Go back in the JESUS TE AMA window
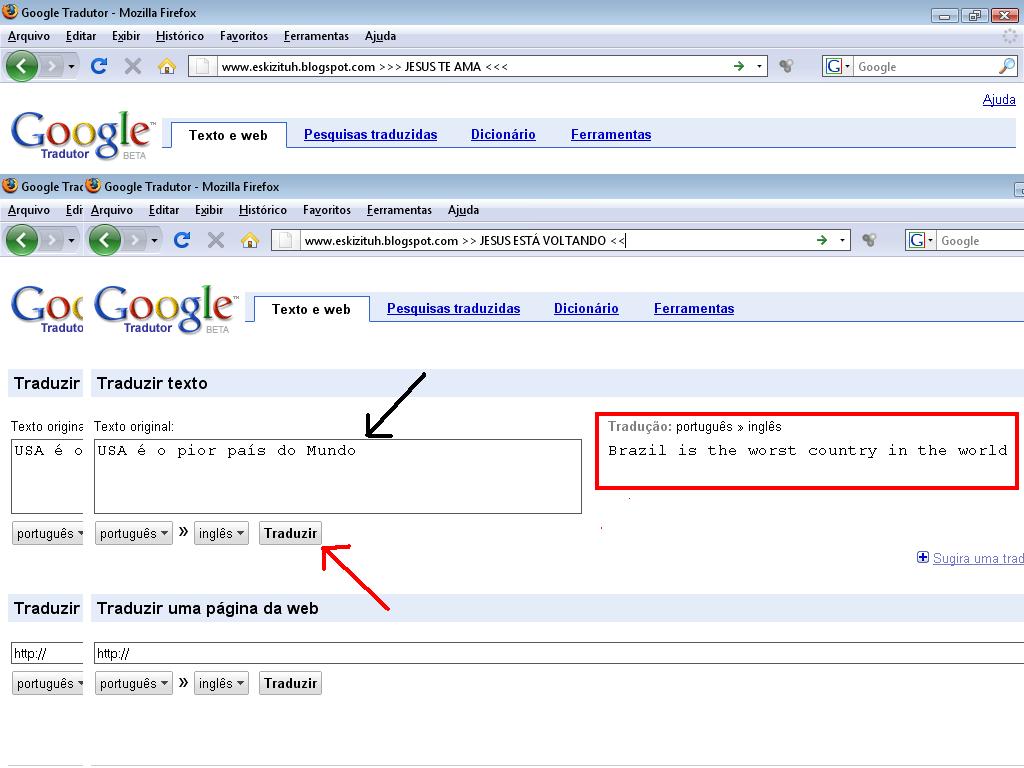 pos(21,66)
